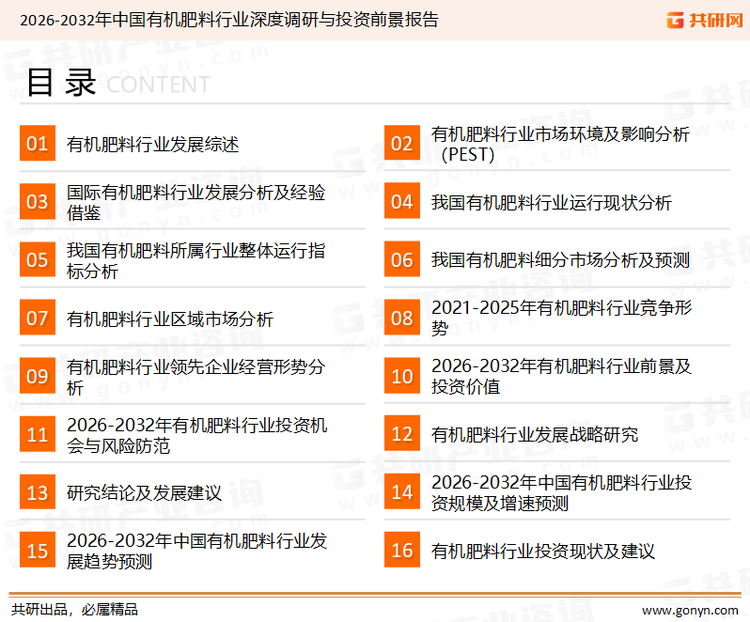
Task: Select 2026-2032年有机肥料行业投资机会与风险防范 entry
Action: (x=197, y=435)
